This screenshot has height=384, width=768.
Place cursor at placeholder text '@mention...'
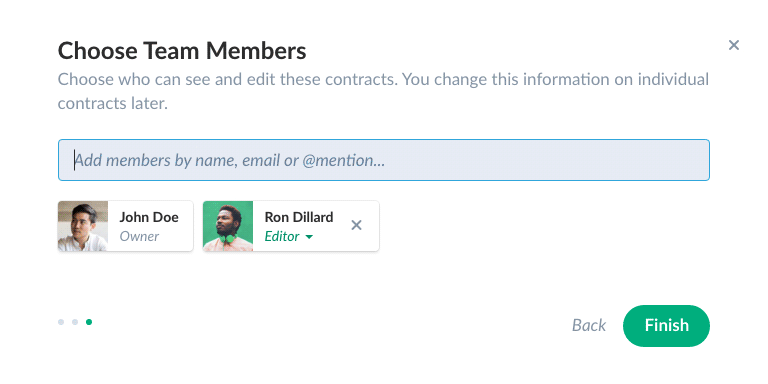(343, 161)
